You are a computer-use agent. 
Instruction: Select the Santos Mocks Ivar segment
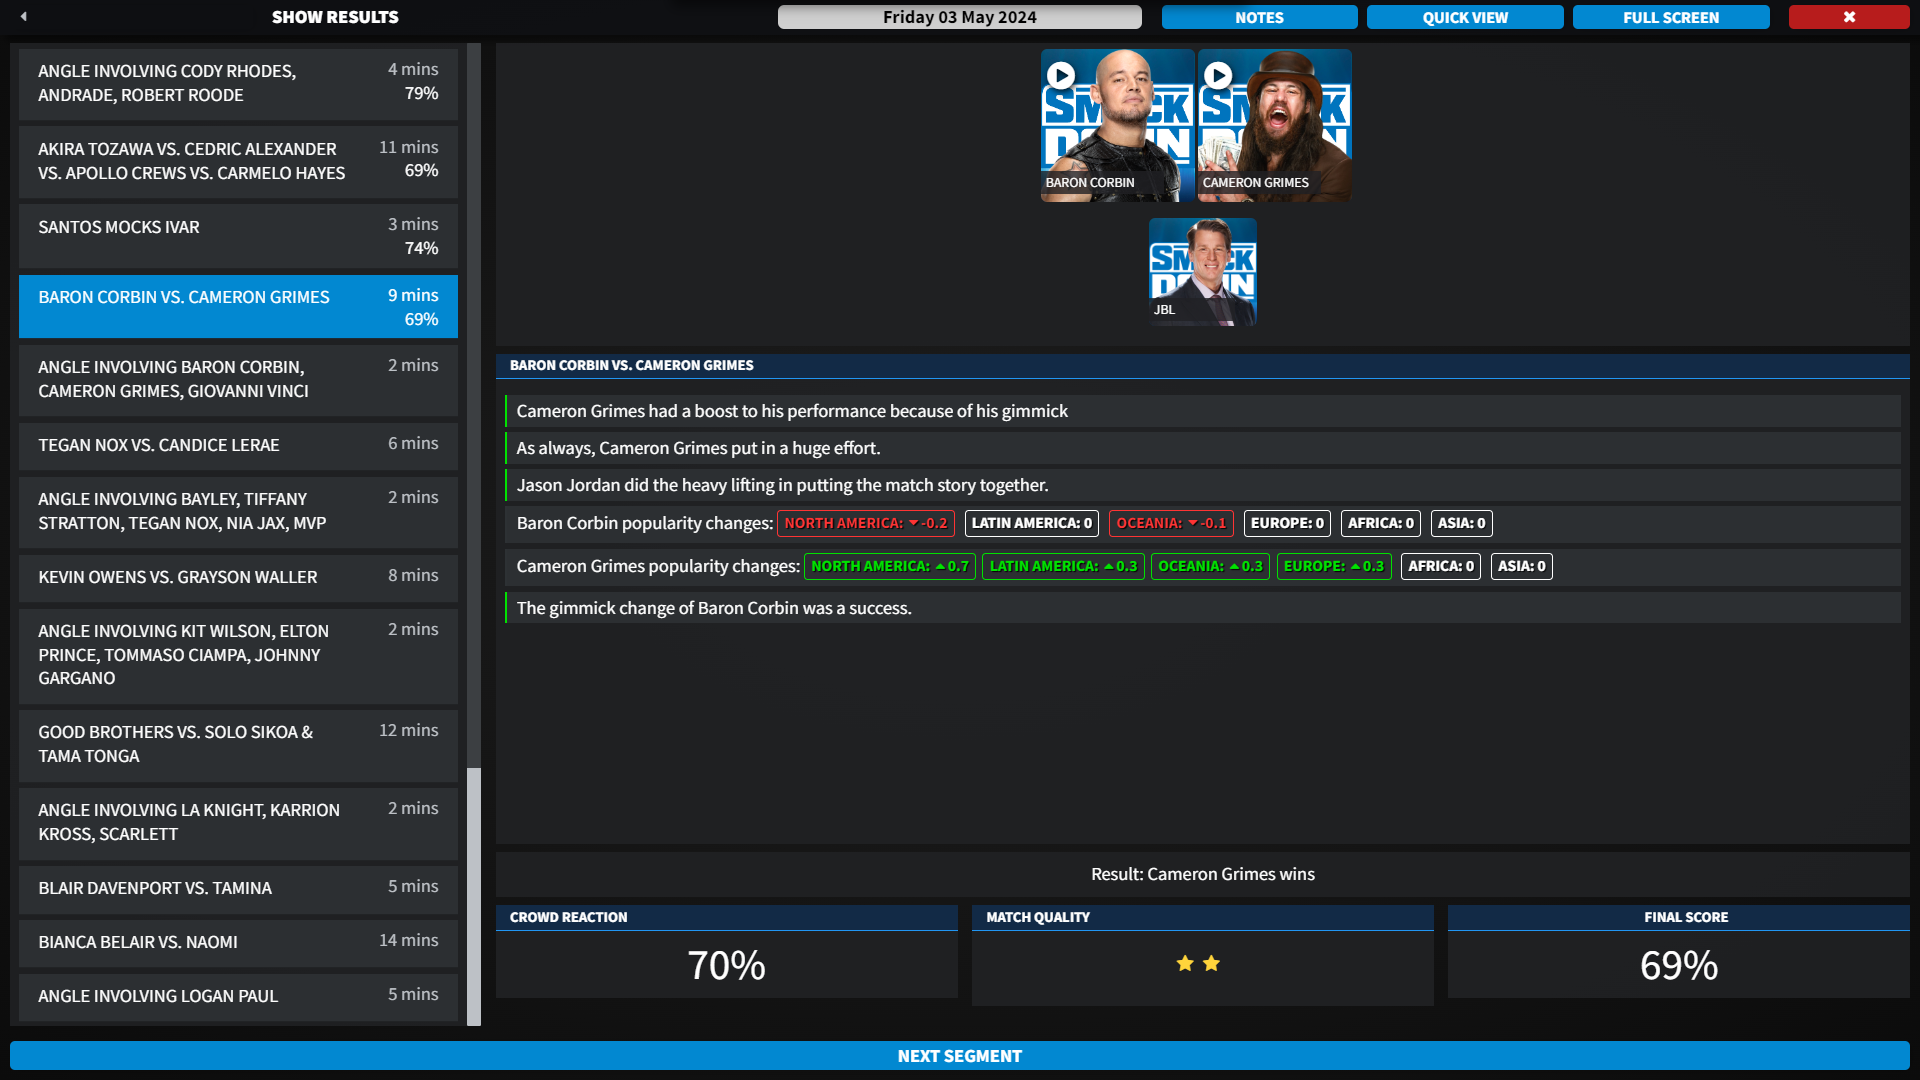238,237
